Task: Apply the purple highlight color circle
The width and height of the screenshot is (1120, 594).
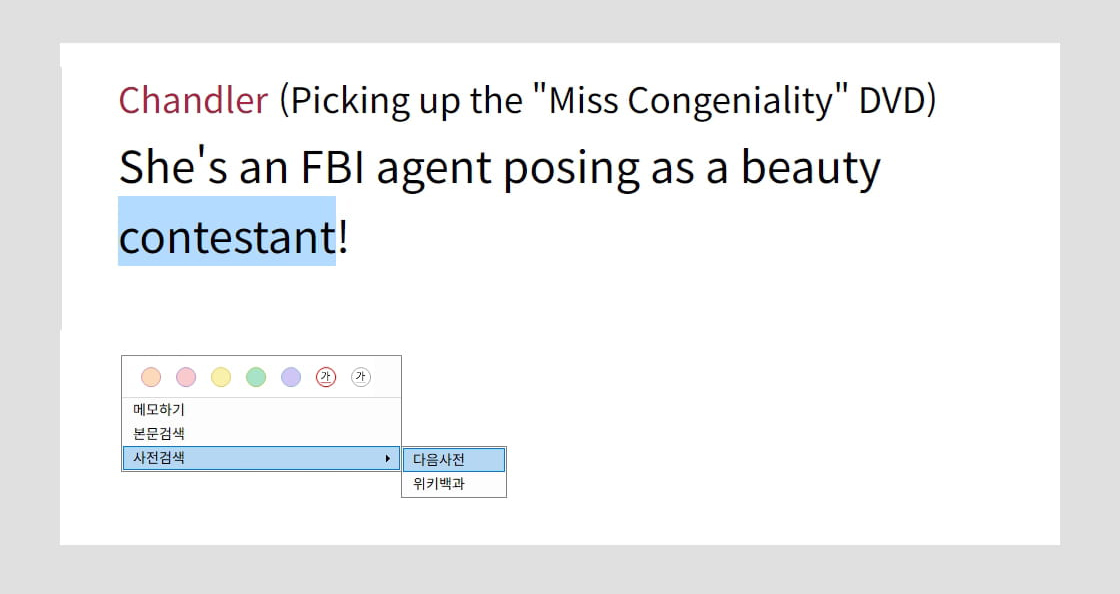Action: click(291, 377)
